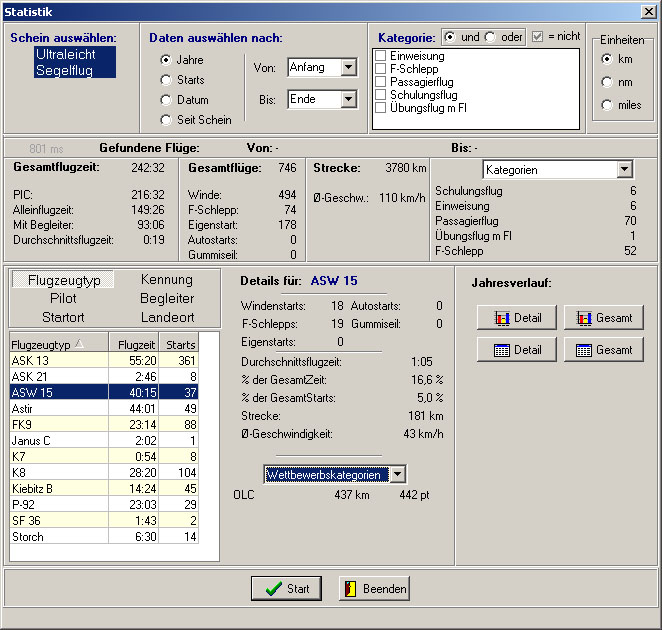Image resolution: width=662 pixels, height=630 pixels.
Task: Select the 'oder' category radio button
Action: 490,37
